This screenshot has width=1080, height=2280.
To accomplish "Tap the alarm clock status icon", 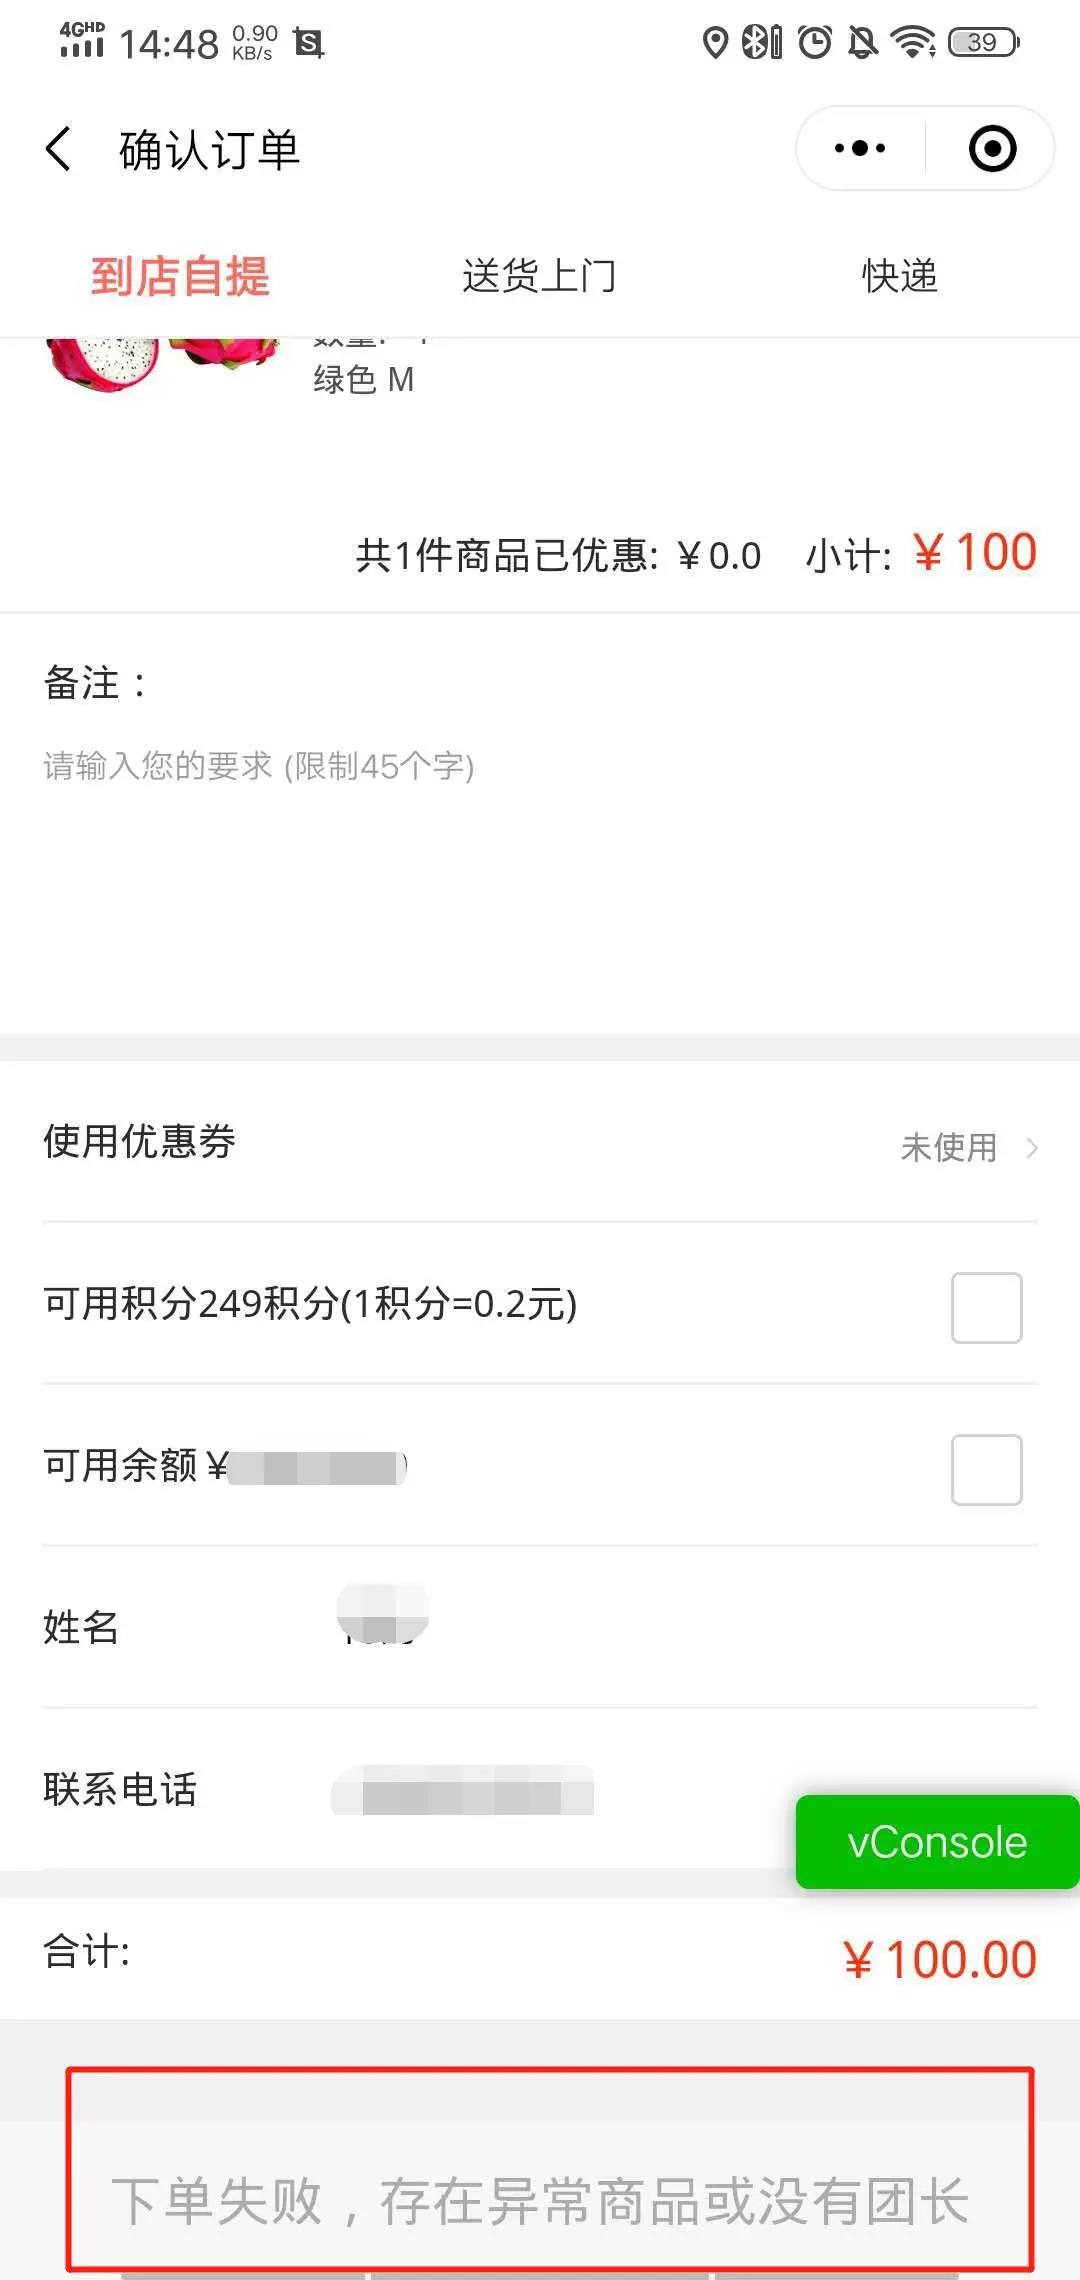I will point(815,43).
